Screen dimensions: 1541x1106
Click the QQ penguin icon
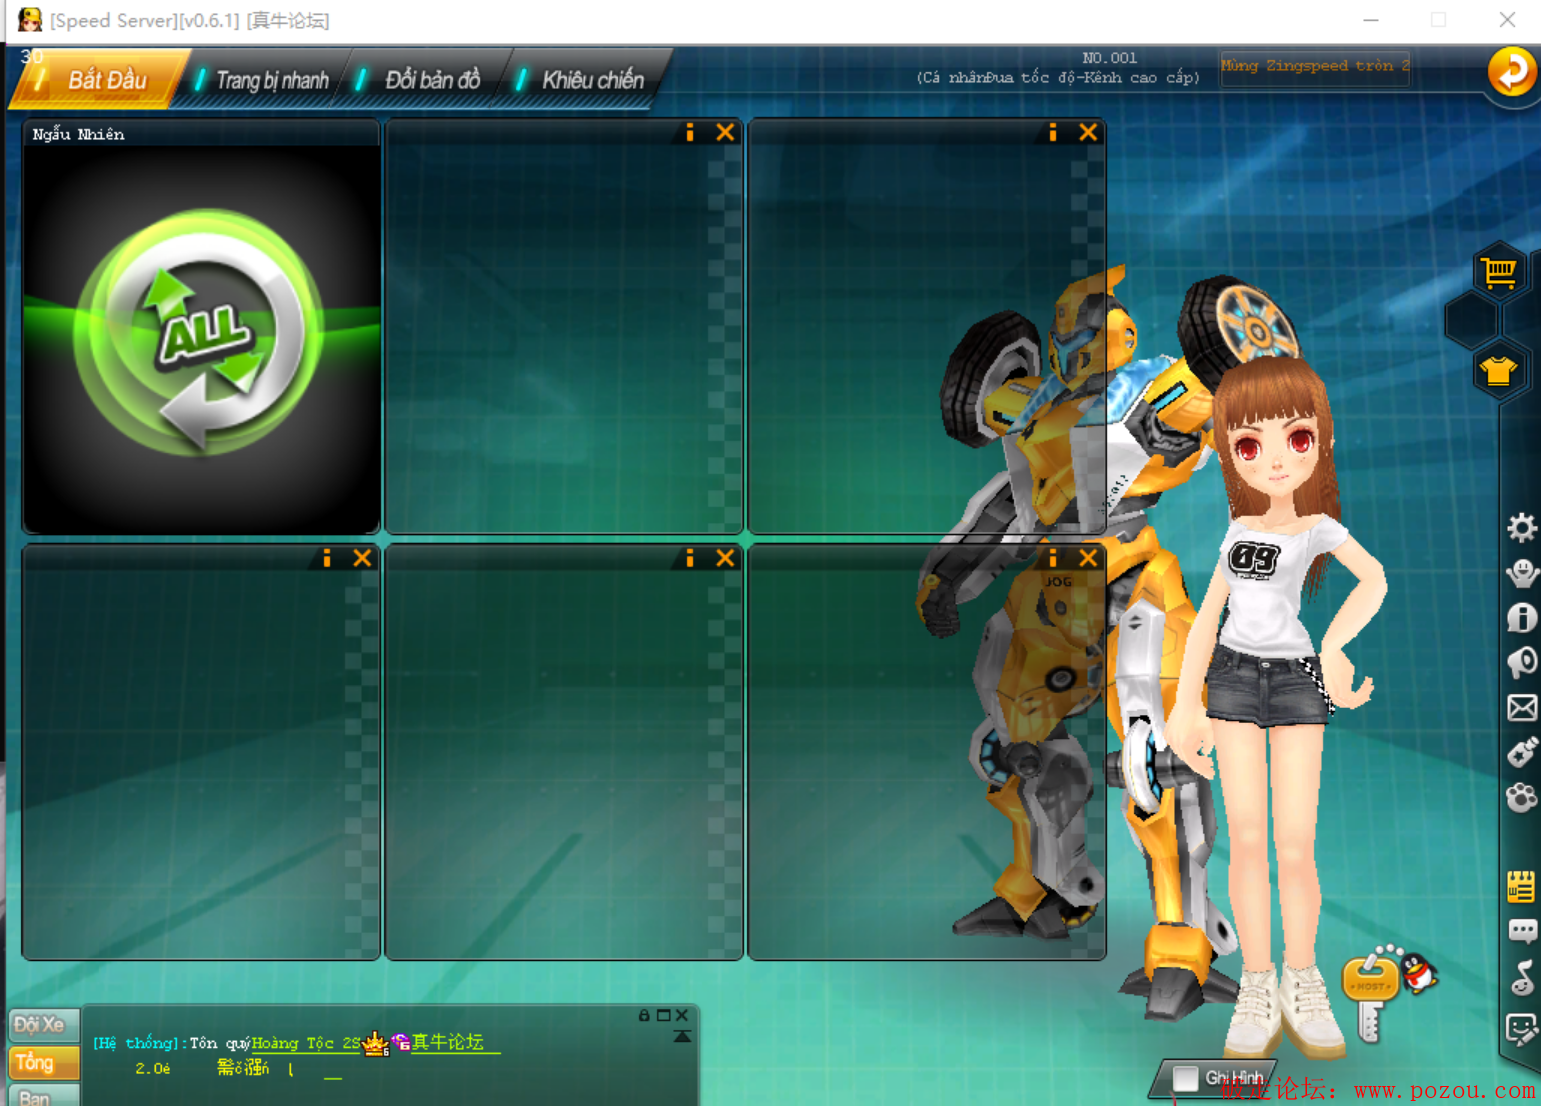1419,972
